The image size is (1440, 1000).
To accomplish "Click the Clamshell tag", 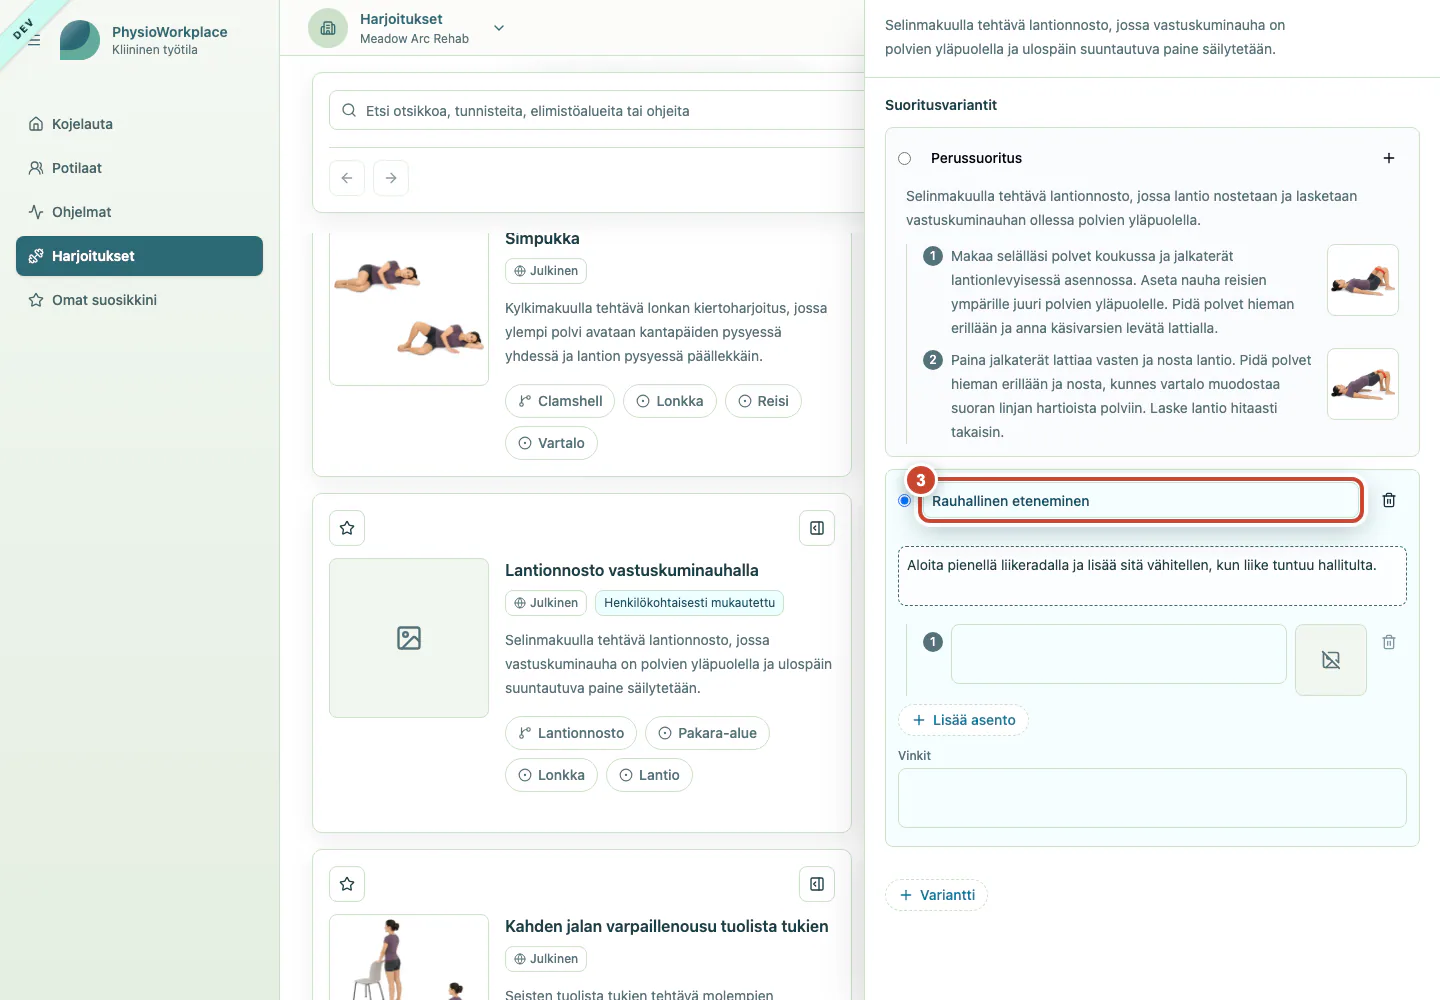I will 560,401.
